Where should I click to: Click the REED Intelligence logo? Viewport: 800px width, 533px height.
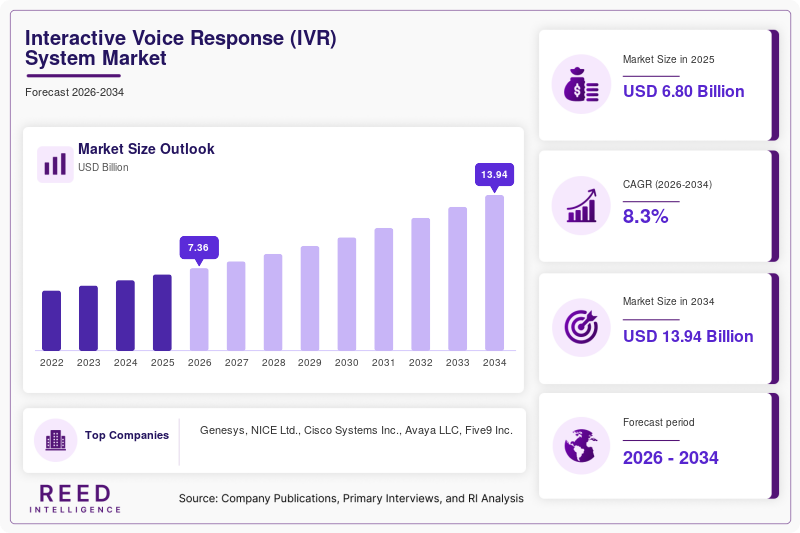point(75,498)
